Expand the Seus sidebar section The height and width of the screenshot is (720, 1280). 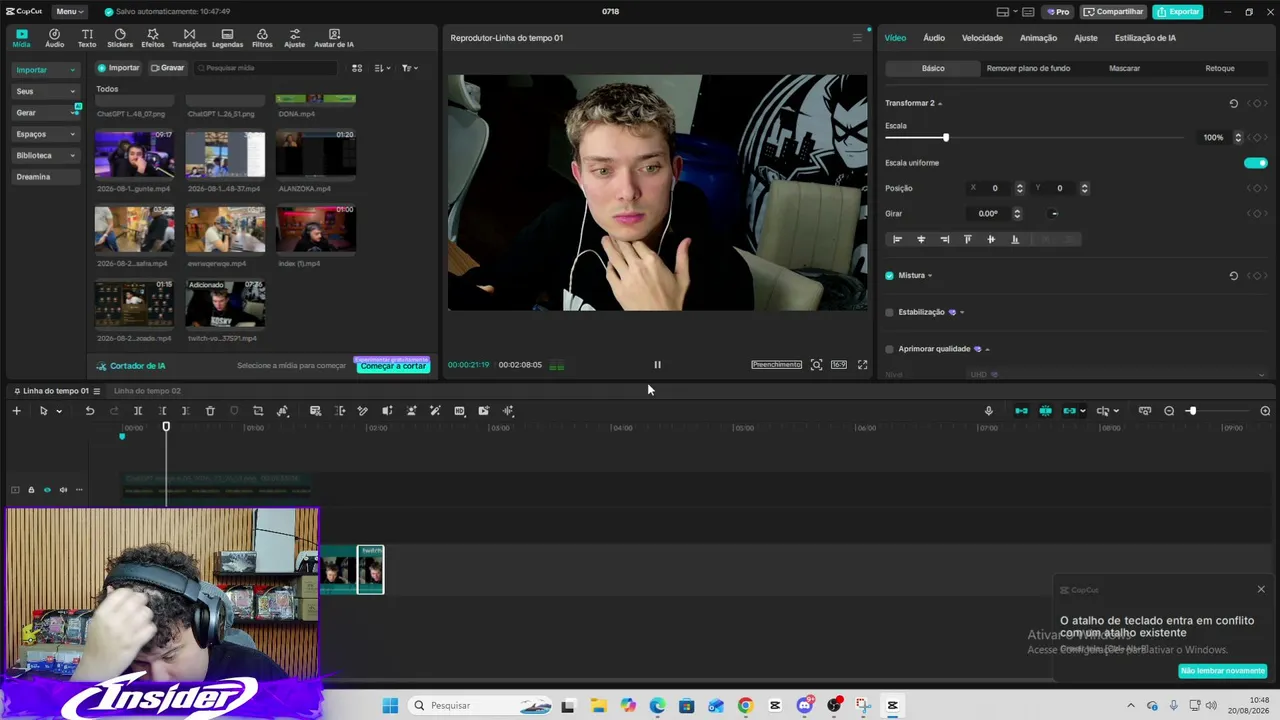tap(45, 91)
